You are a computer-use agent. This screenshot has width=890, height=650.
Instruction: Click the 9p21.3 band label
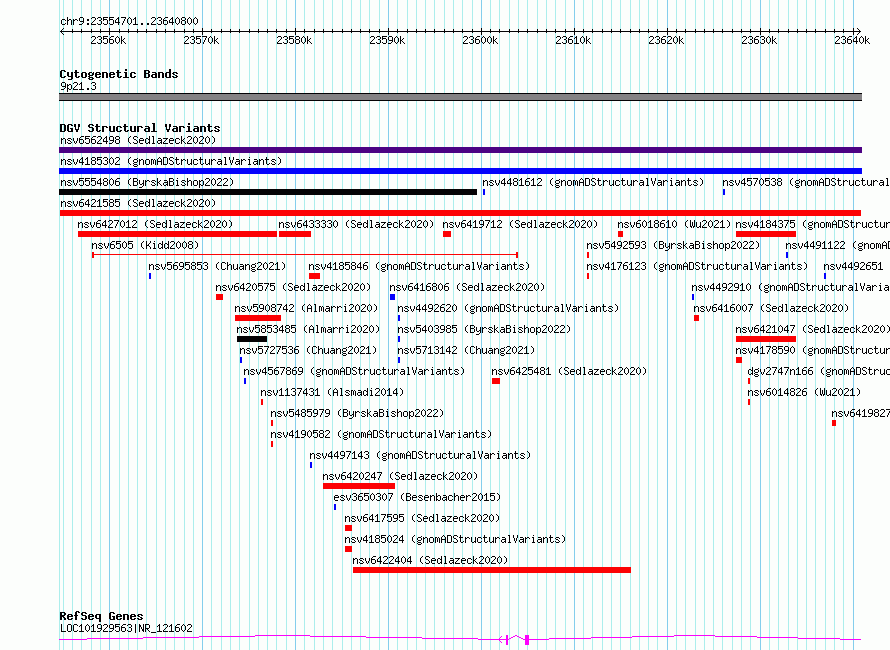click(x=78, y=86)
